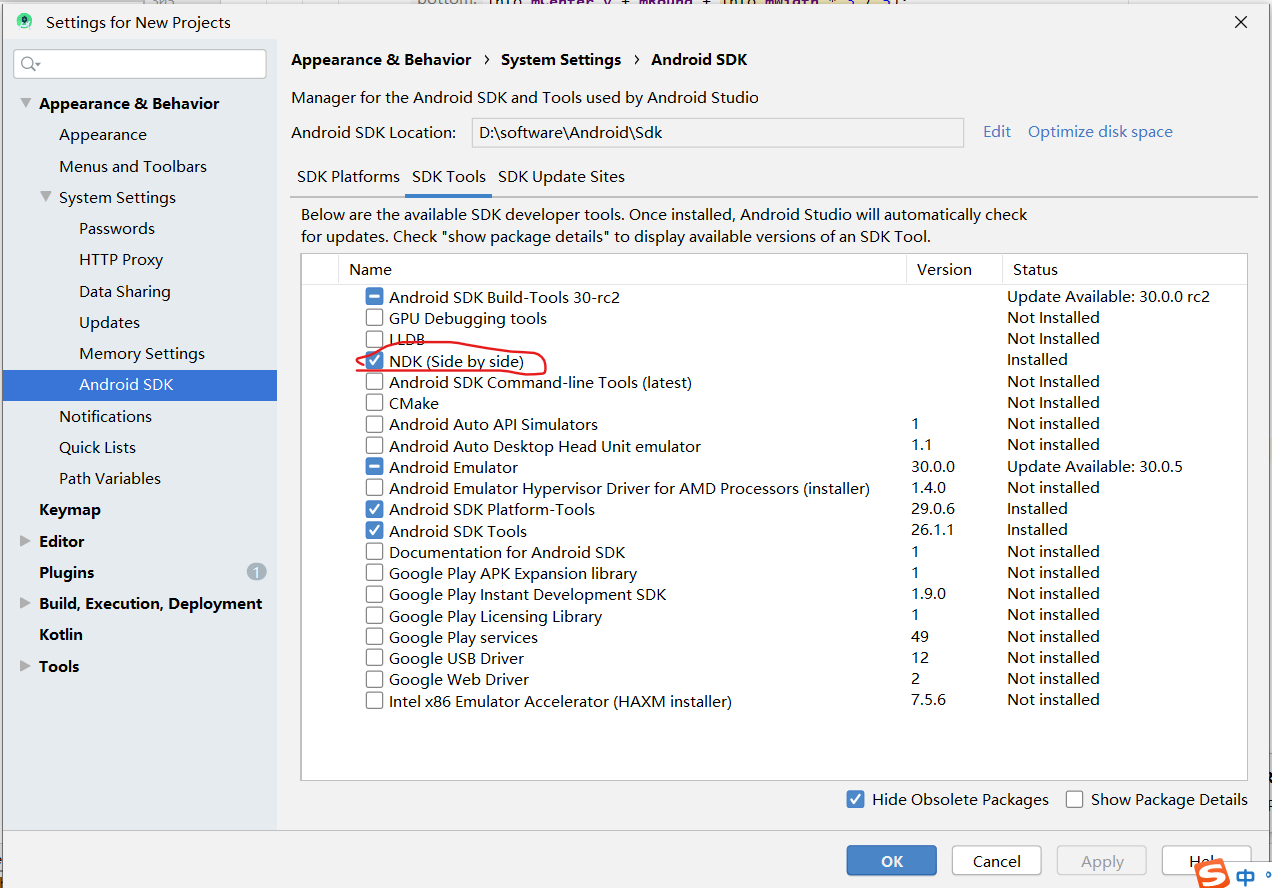Collapse the Appearance & Behavior tree arrow
The width and height of the screenshot is (1272, 888).
25,103
